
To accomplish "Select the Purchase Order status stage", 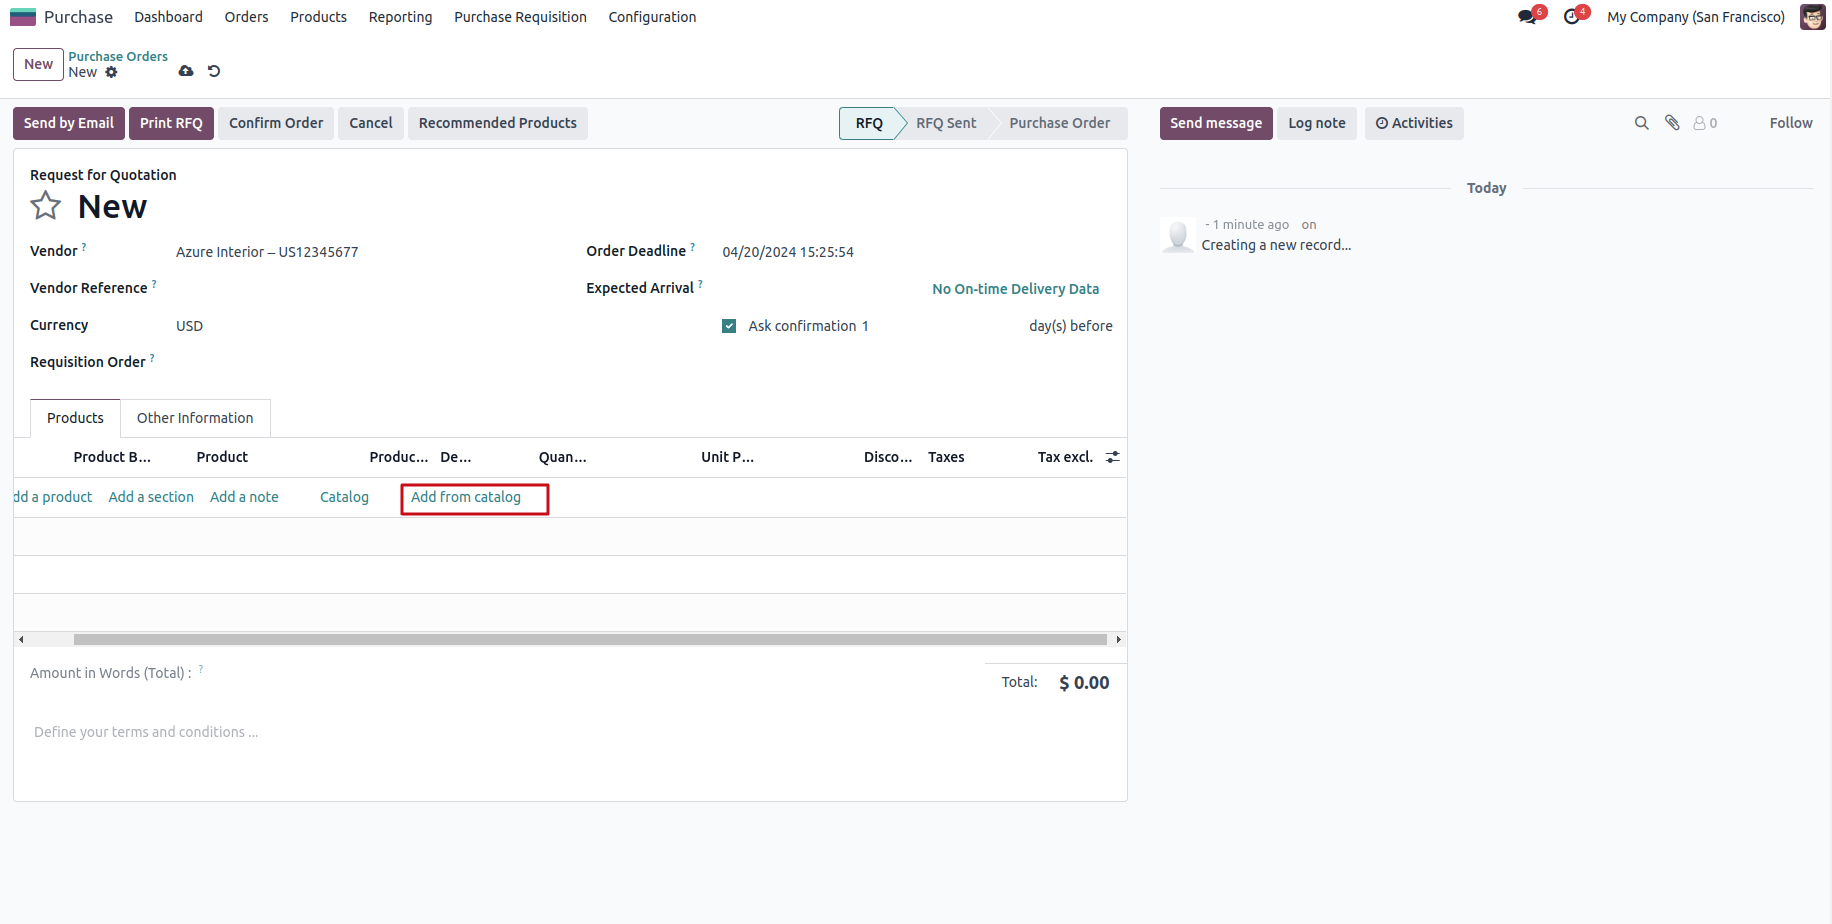I will click(x=1059, y=123).
